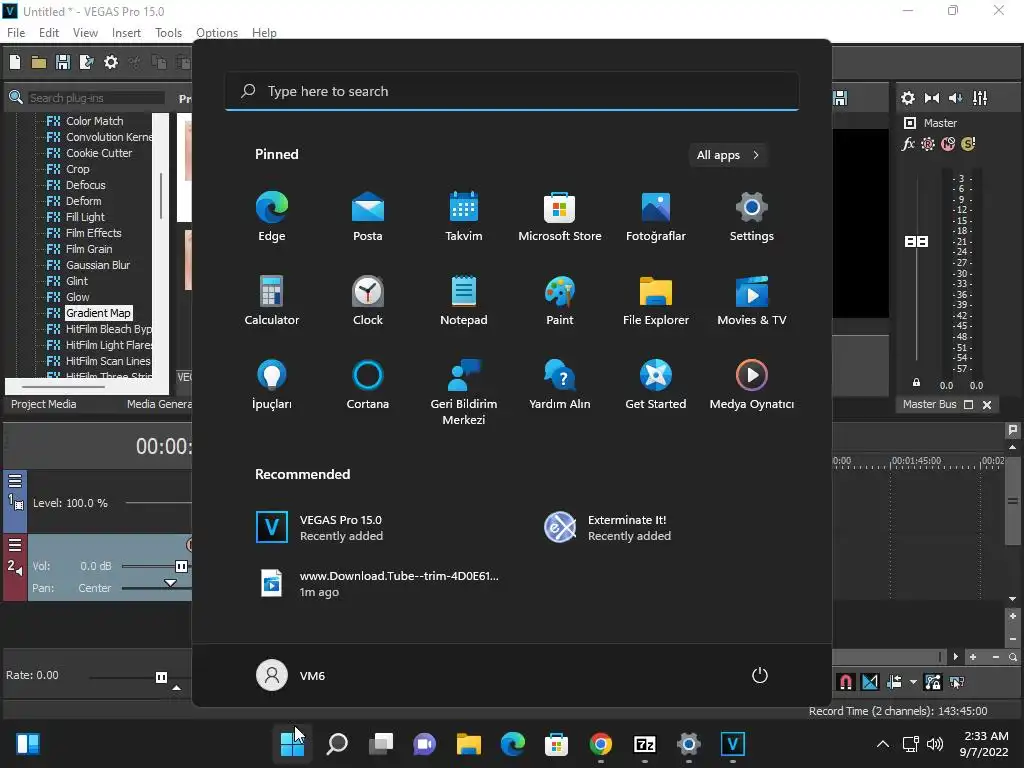Select the Cookie Cutter plug-in
Viewport: 1024px width, 768px height.
(x=99, y=153)
